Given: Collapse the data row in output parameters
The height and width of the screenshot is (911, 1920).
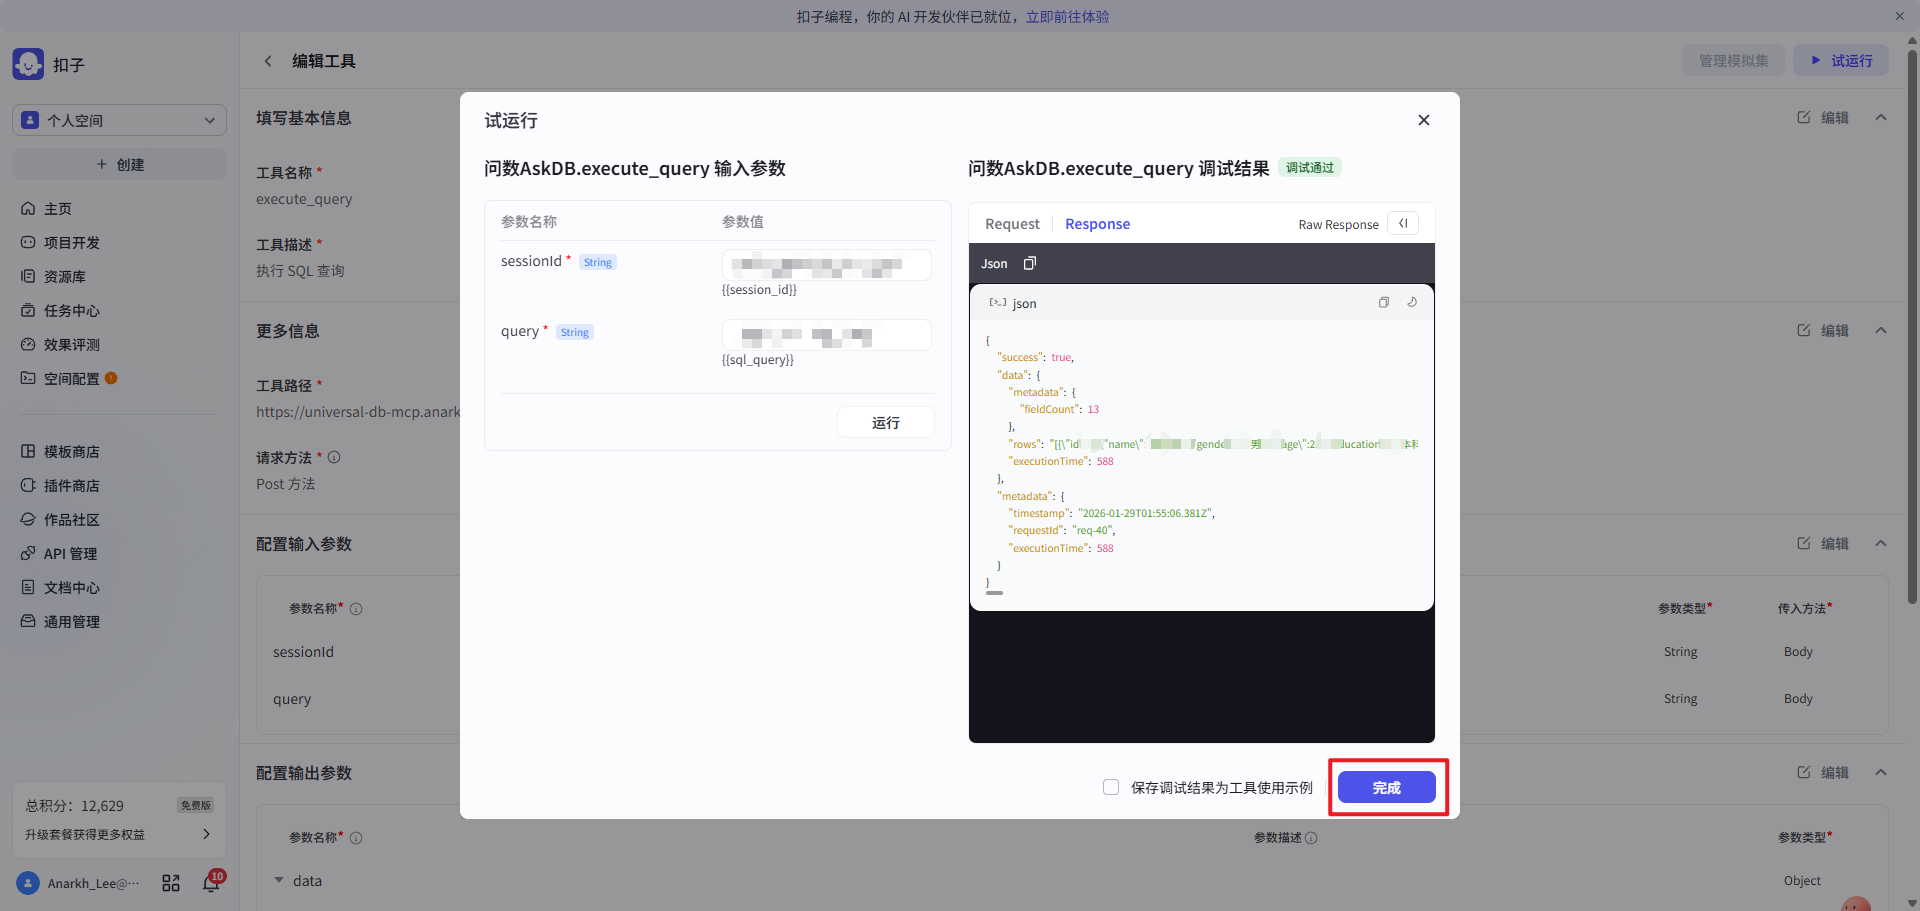Looking at the screenshot, I should click(279, 881).
